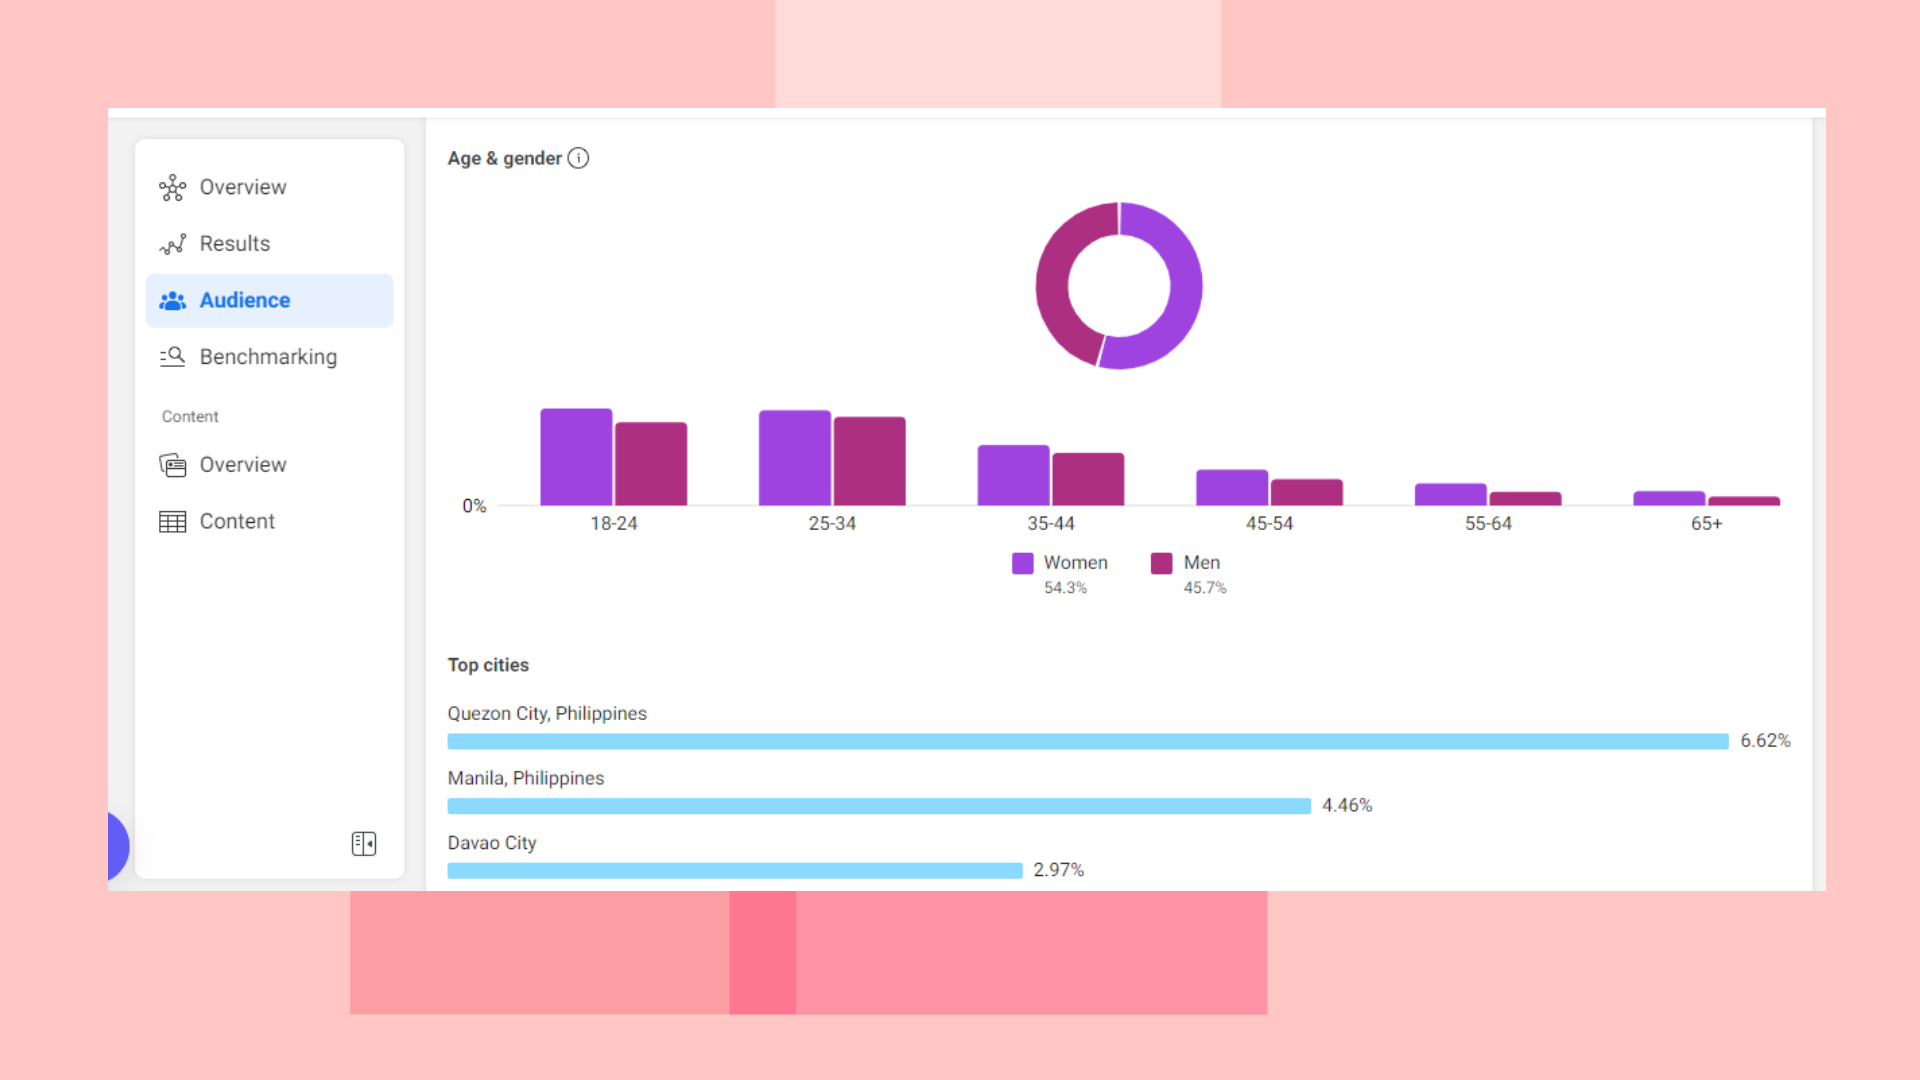Click the Women bar for 45-54
Viewport: 1920px width, 1080px height.
1232,487
